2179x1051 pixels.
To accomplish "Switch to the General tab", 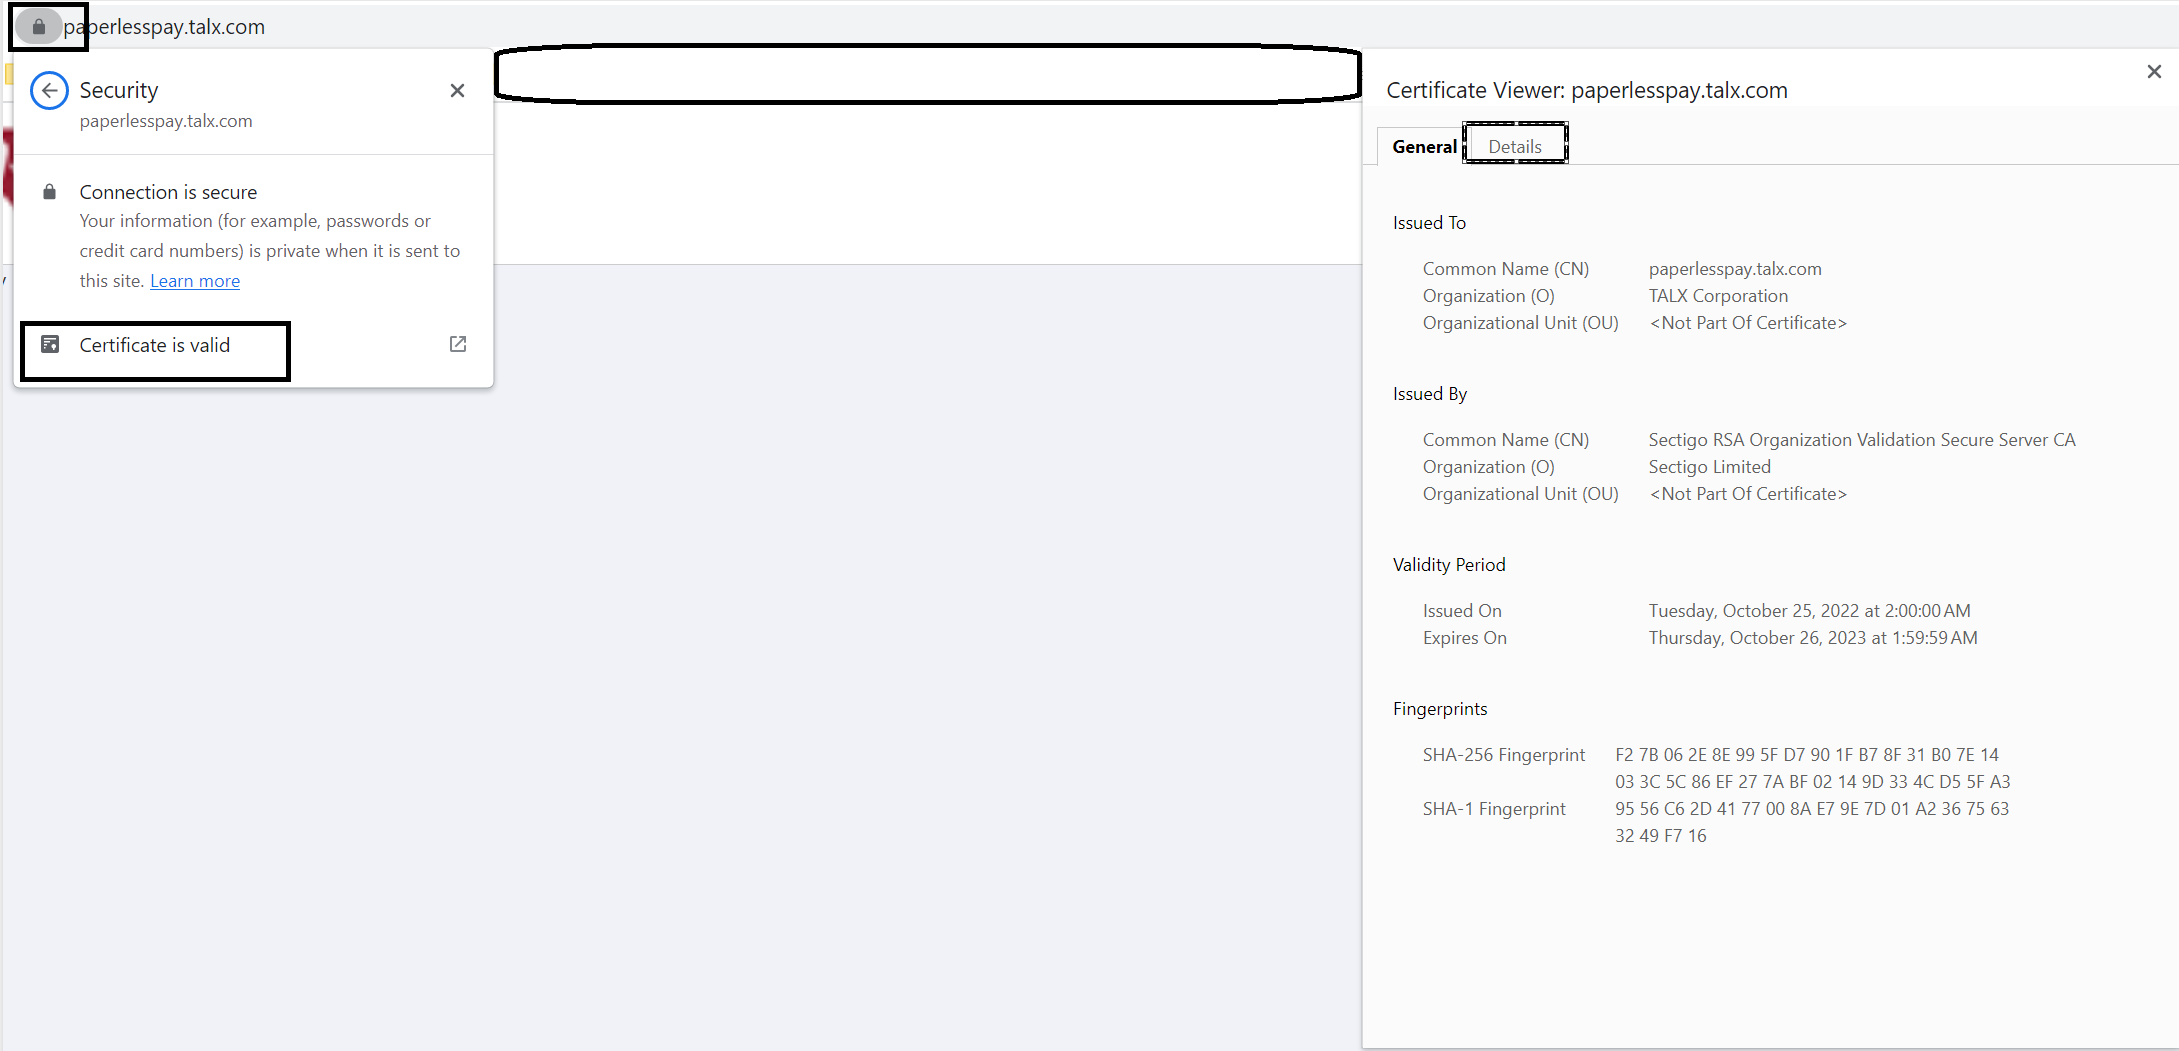I will click(x=1424, y=147).
